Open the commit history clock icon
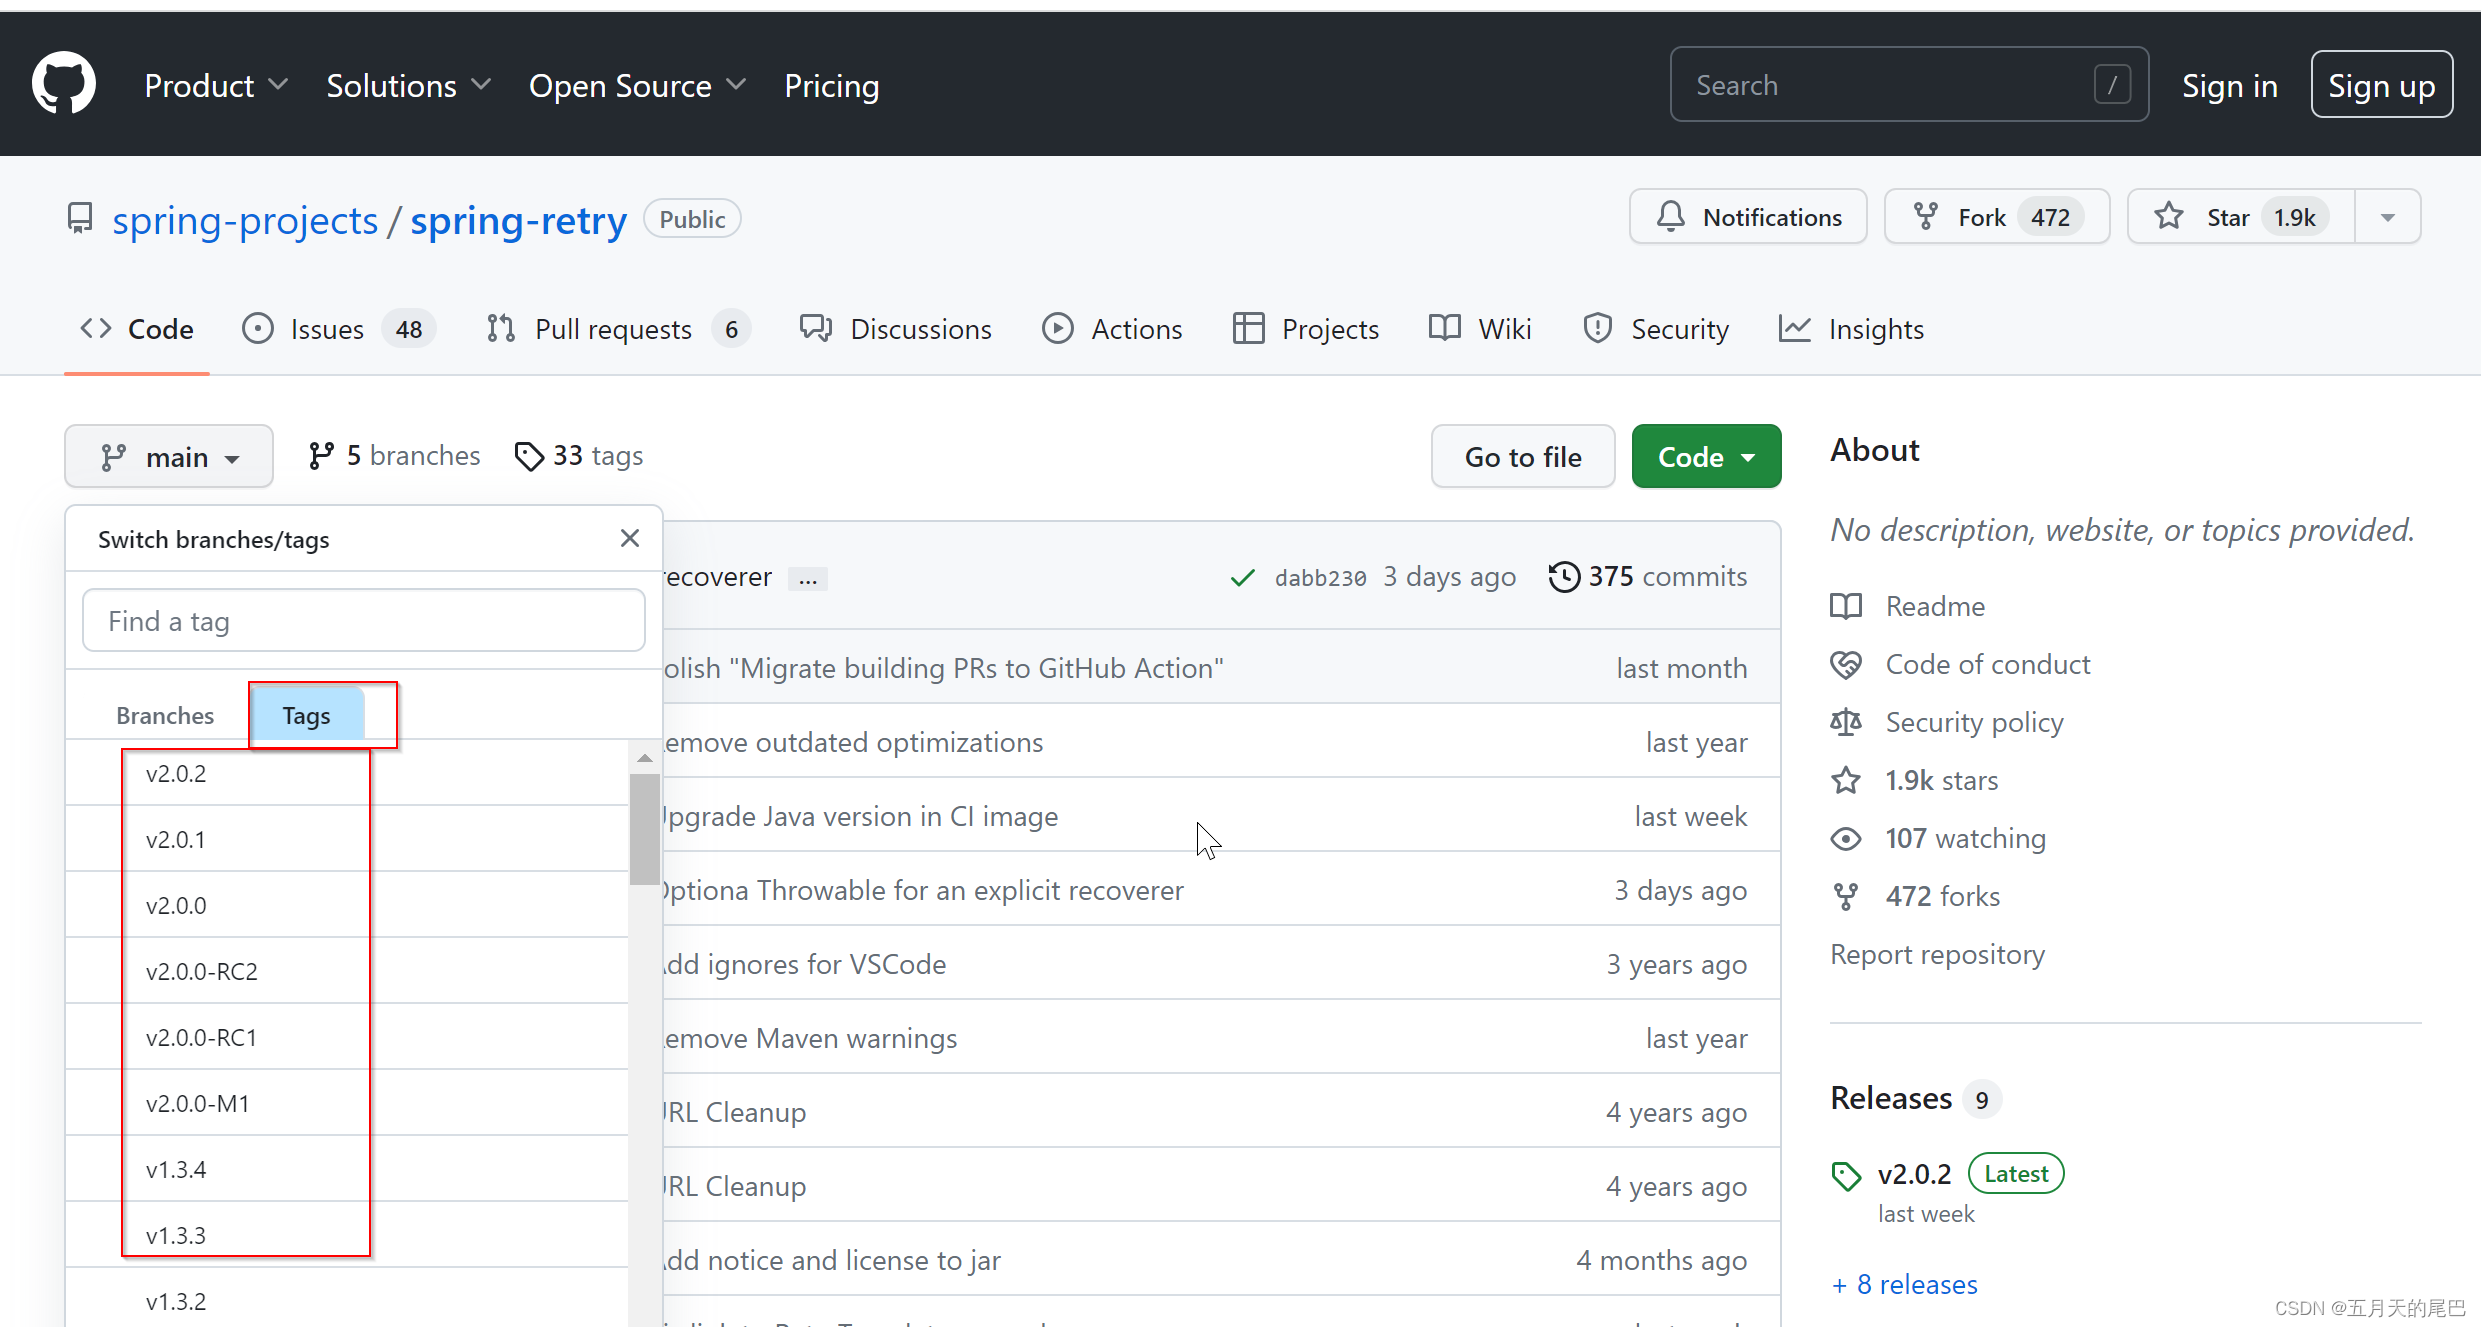The image size is (2481, 1327). click(x=1564, y=577)
